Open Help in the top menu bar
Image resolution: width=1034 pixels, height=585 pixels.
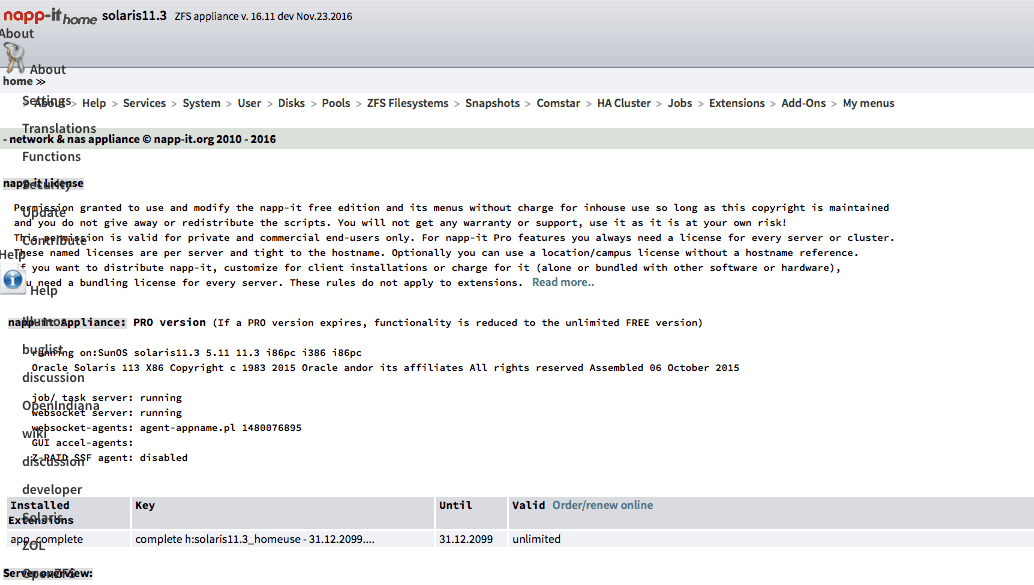pyautogui.click(x=94, y=103)
